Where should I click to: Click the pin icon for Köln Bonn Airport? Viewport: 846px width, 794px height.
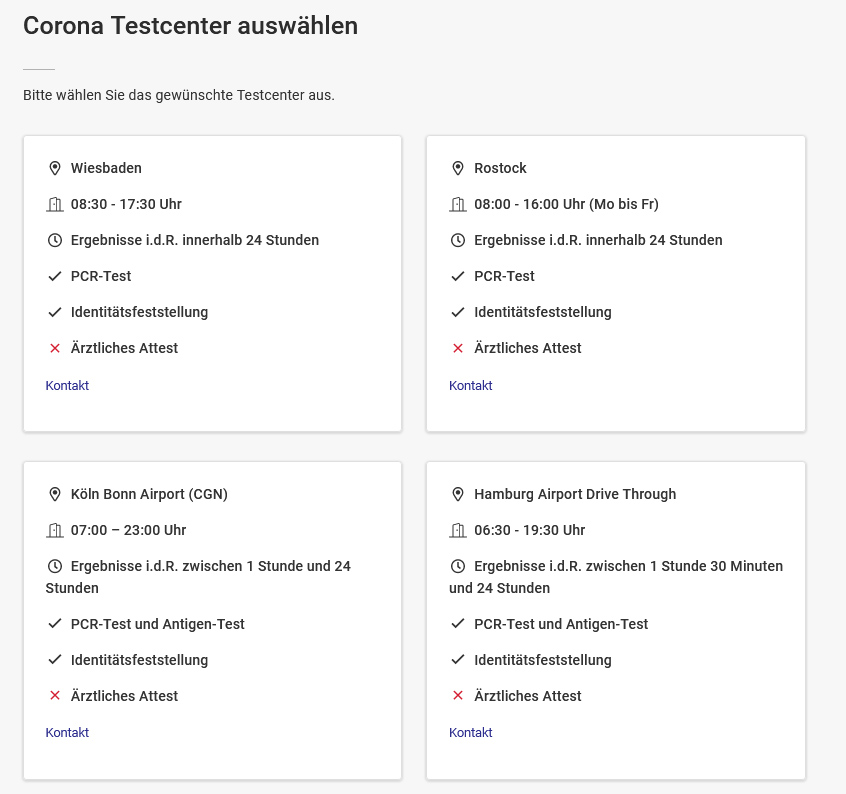click(55, 494)
